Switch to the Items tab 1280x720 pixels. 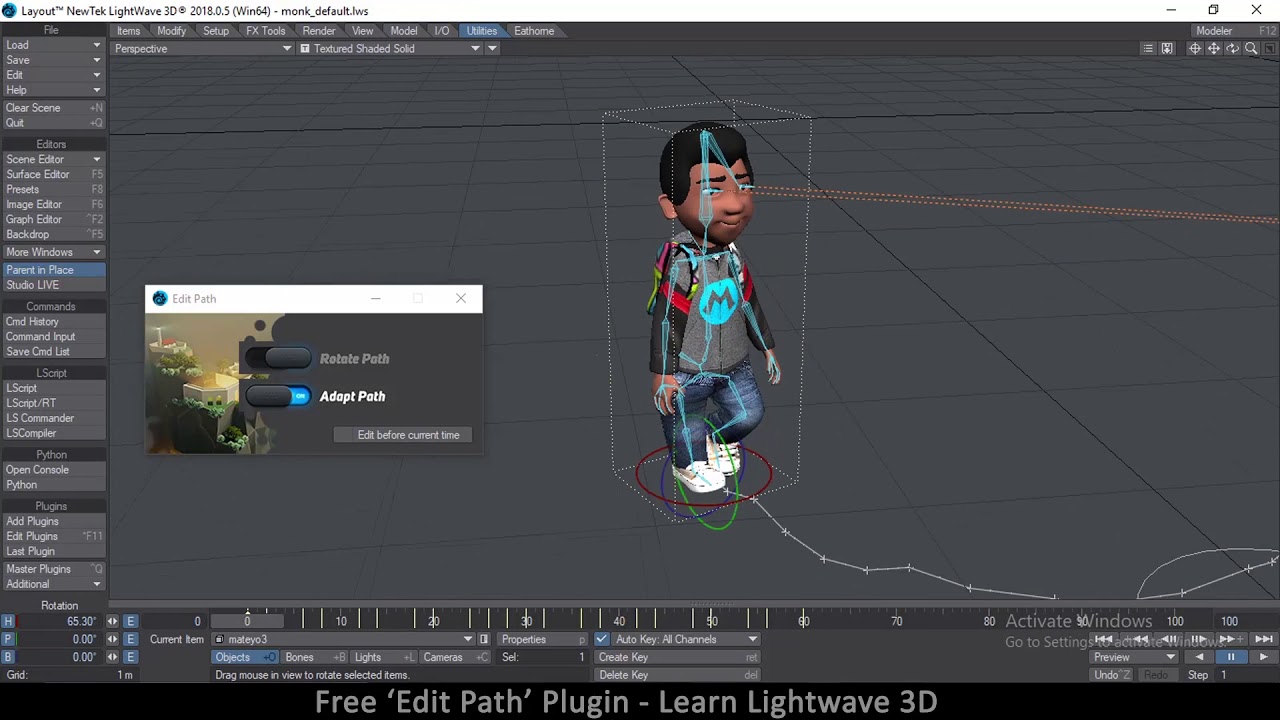[128, 31]
